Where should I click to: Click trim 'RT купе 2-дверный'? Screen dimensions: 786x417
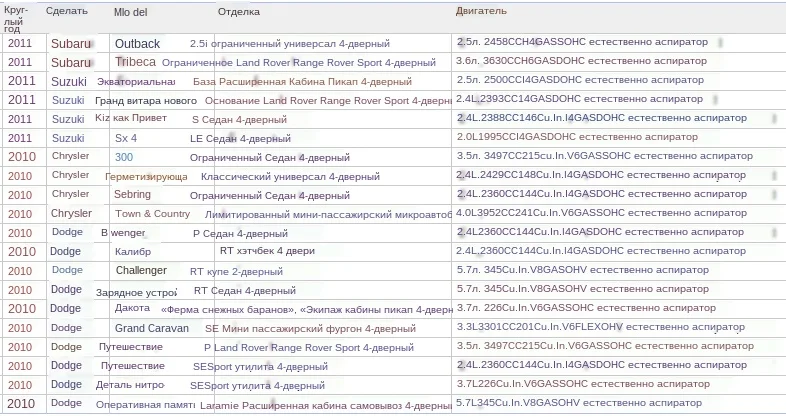tap(236, 272)
